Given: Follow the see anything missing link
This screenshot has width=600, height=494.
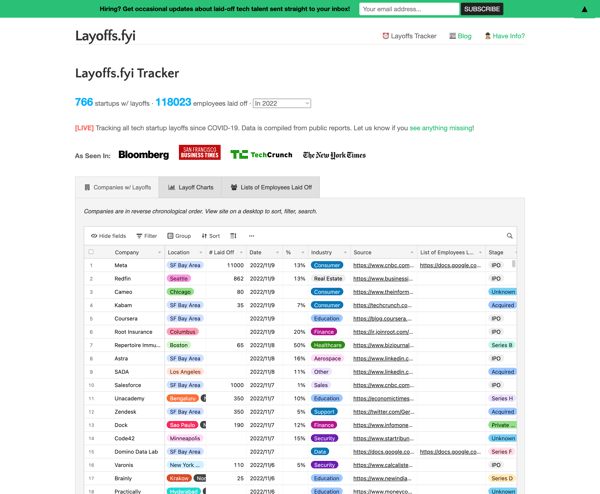Looking at the screenshot, I should (x=441, y=128).
